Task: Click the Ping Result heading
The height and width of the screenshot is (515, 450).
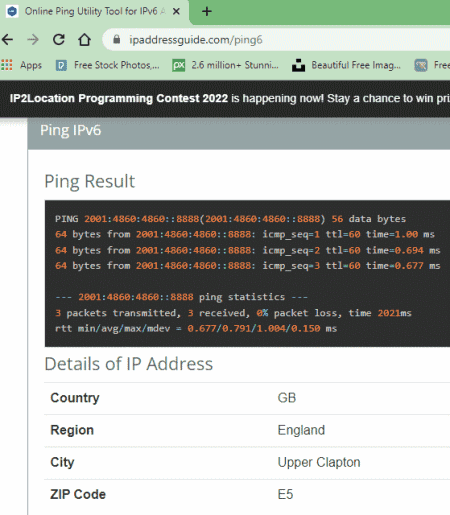Action: 90,181
